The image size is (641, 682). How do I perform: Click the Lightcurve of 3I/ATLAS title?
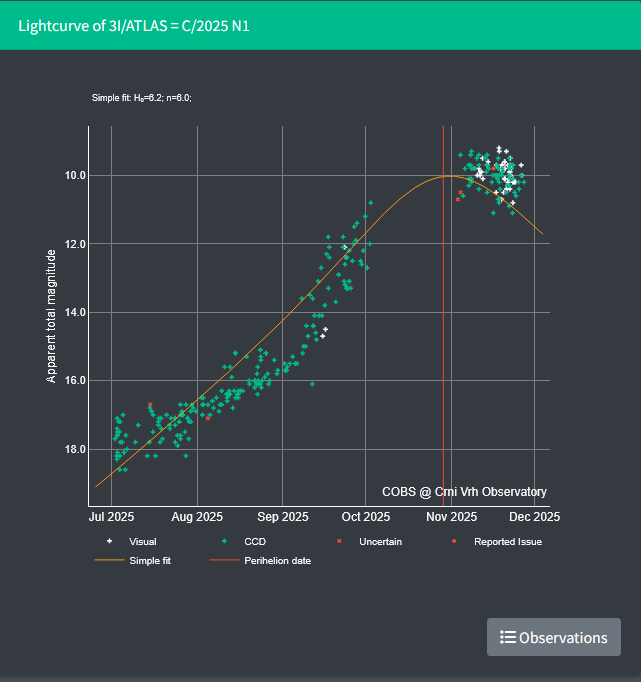click(x=134, y=26)
